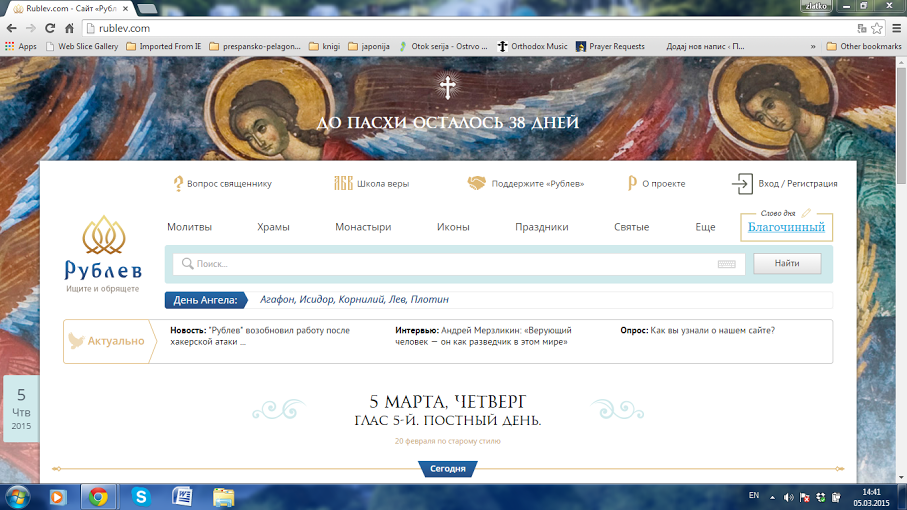Open the Иконы menu
The height and width of the screenshot is (510, 907).
click(x=453, y=227)
